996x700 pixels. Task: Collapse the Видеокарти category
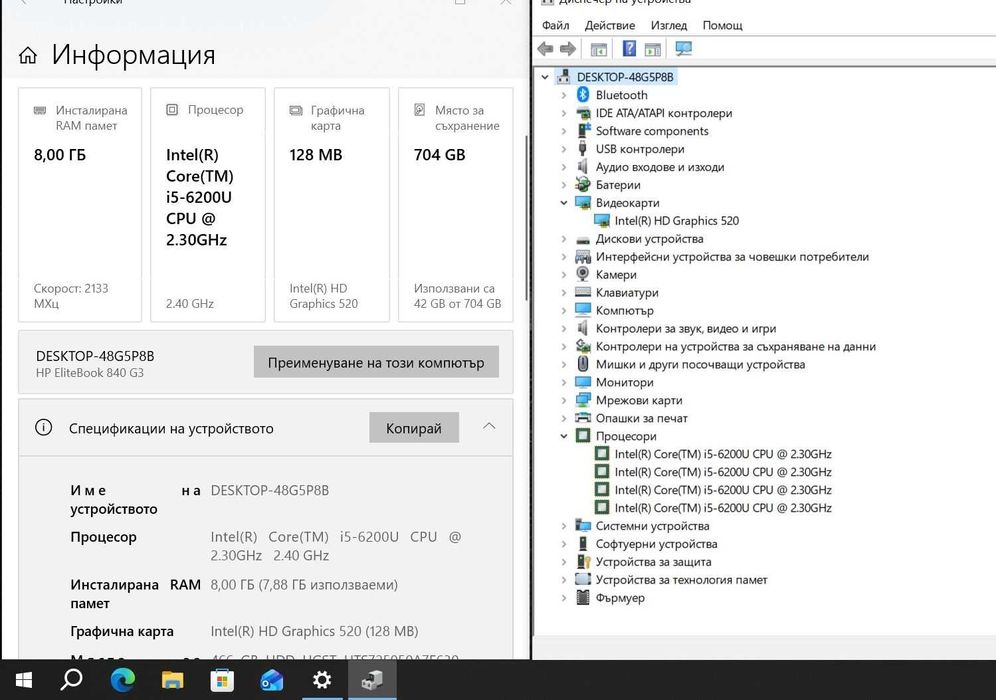click(x=563, y=203)
